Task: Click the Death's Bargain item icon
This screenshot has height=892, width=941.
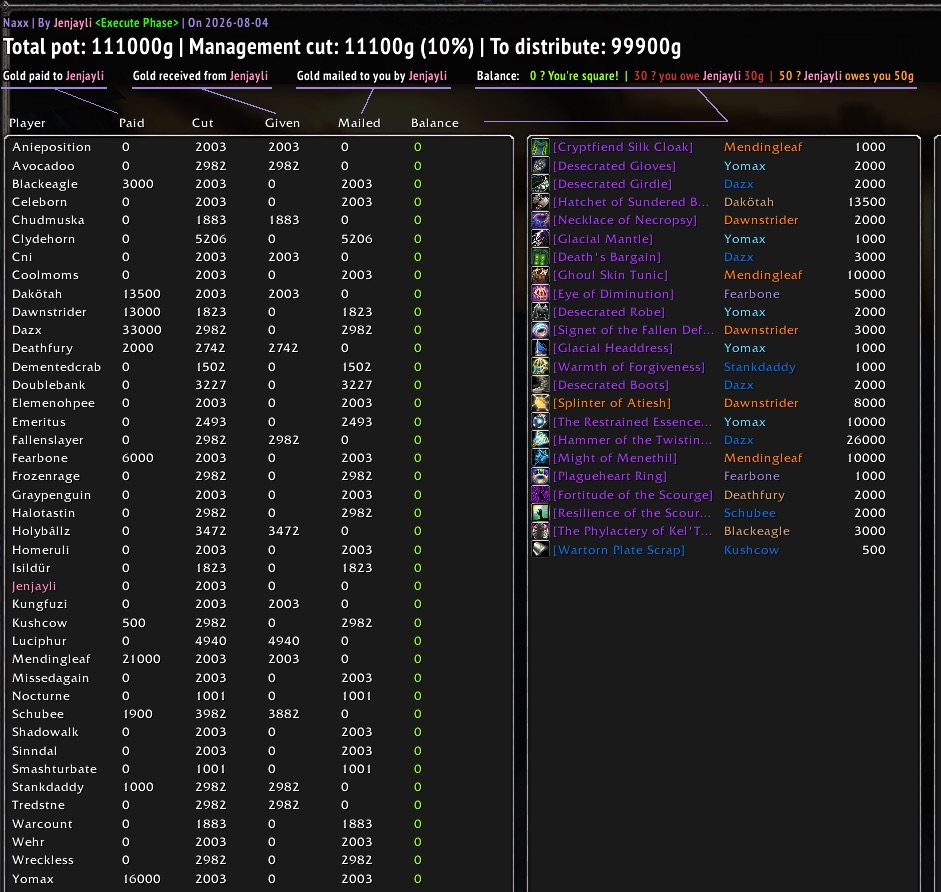Action: pyautogui.click(x=540, y=257)
